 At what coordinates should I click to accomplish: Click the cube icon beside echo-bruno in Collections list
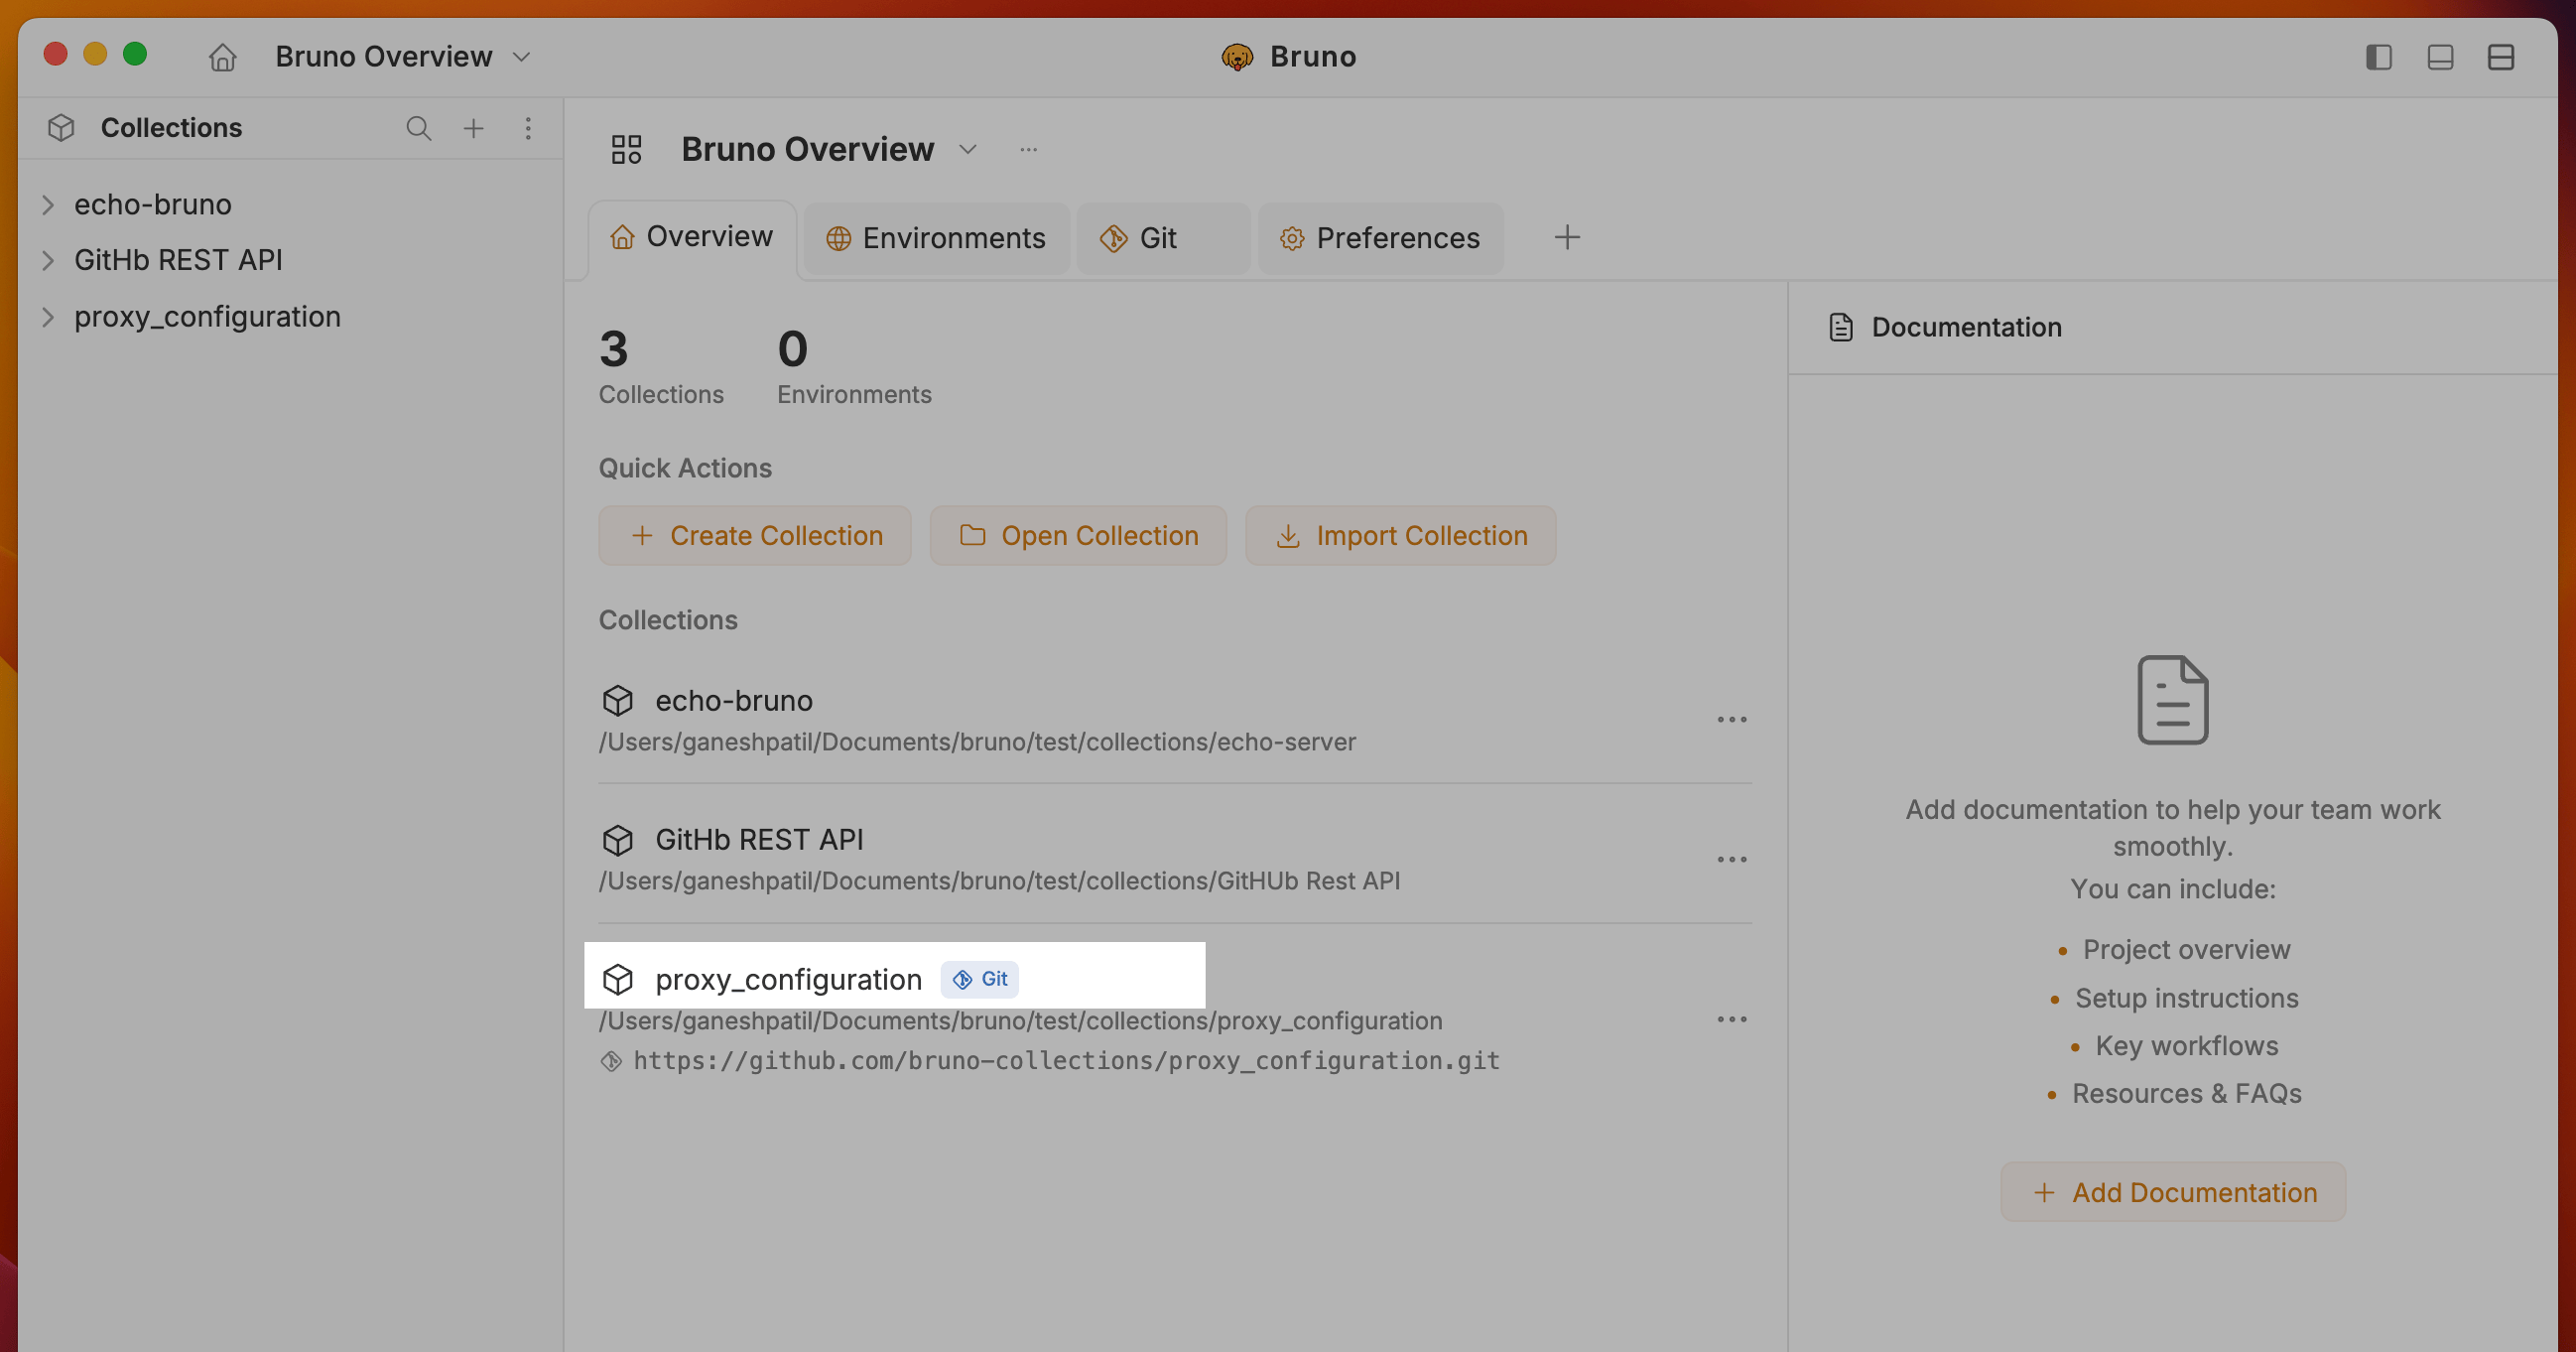point(618,700)
